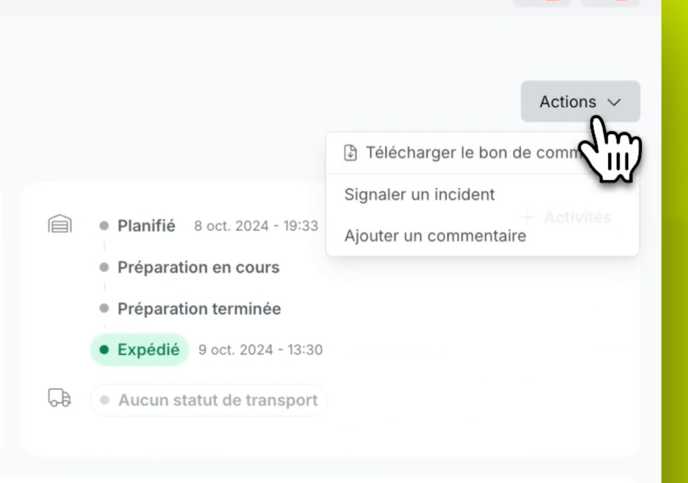Click the Planifié status label
The height and width of the screenshot is (483, 688).
coord(146,226)
